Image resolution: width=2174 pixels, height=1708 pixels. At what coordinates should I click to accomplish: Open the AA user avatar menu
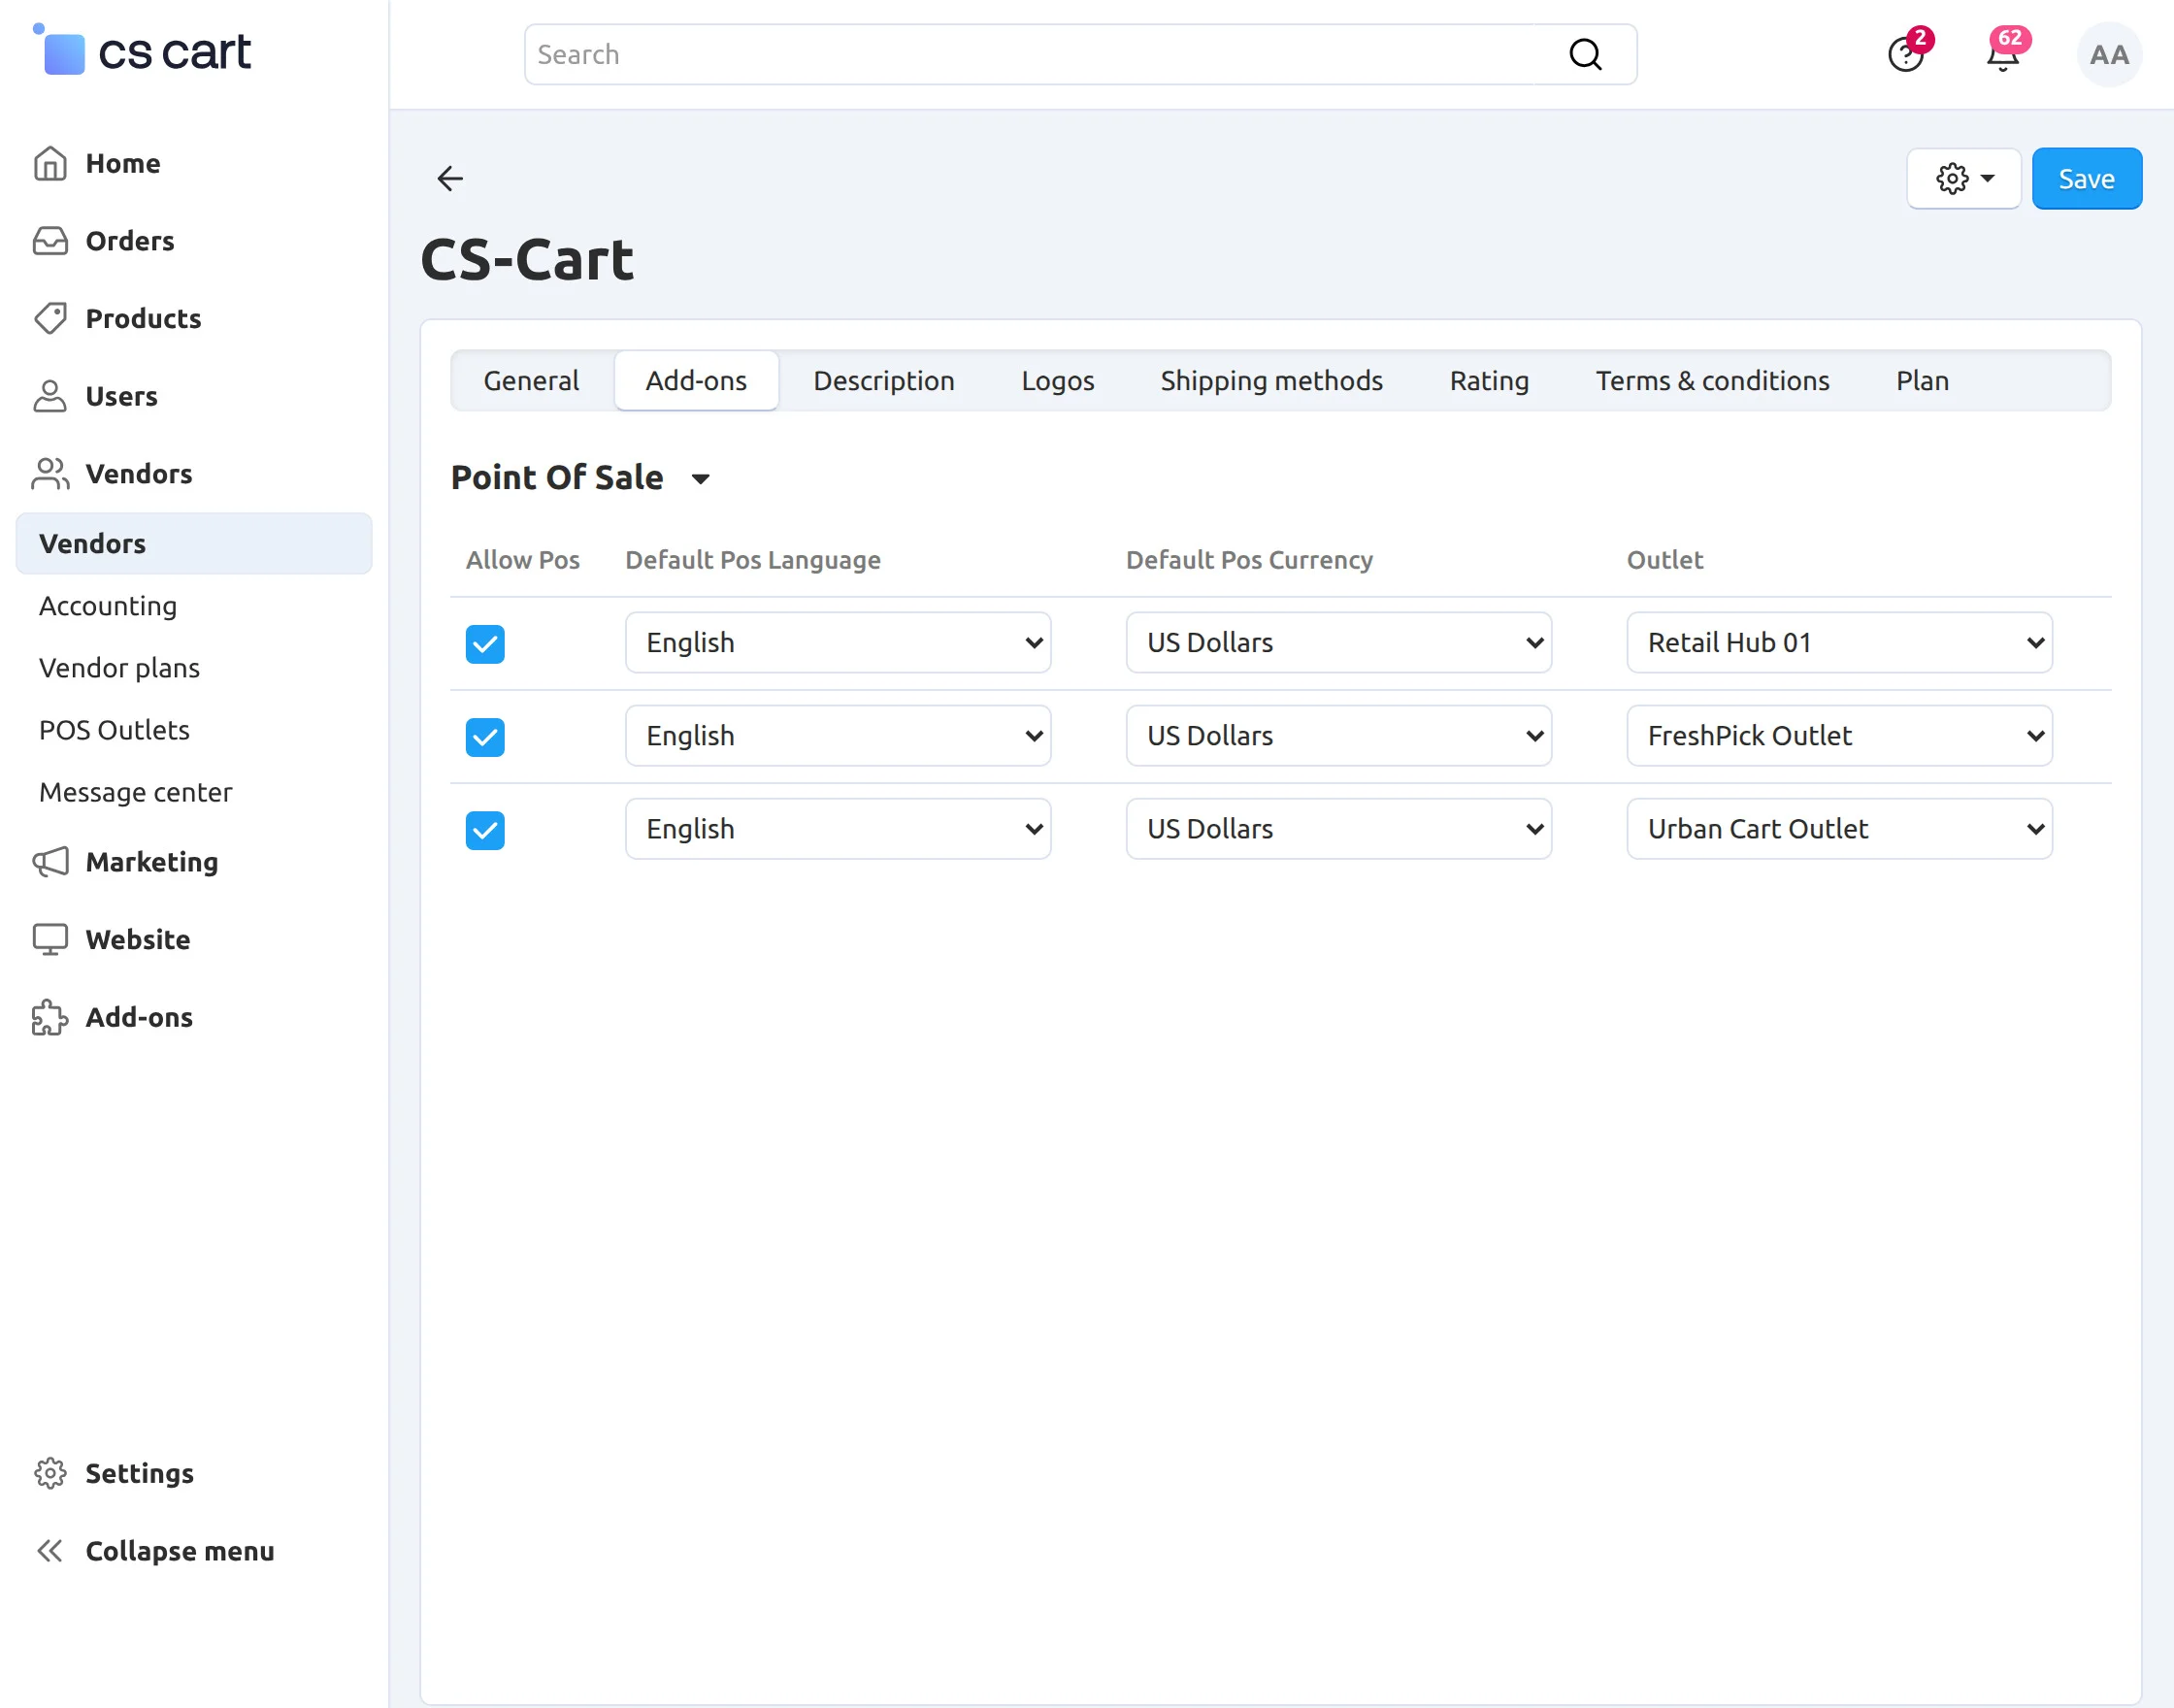click(2108, 55)
